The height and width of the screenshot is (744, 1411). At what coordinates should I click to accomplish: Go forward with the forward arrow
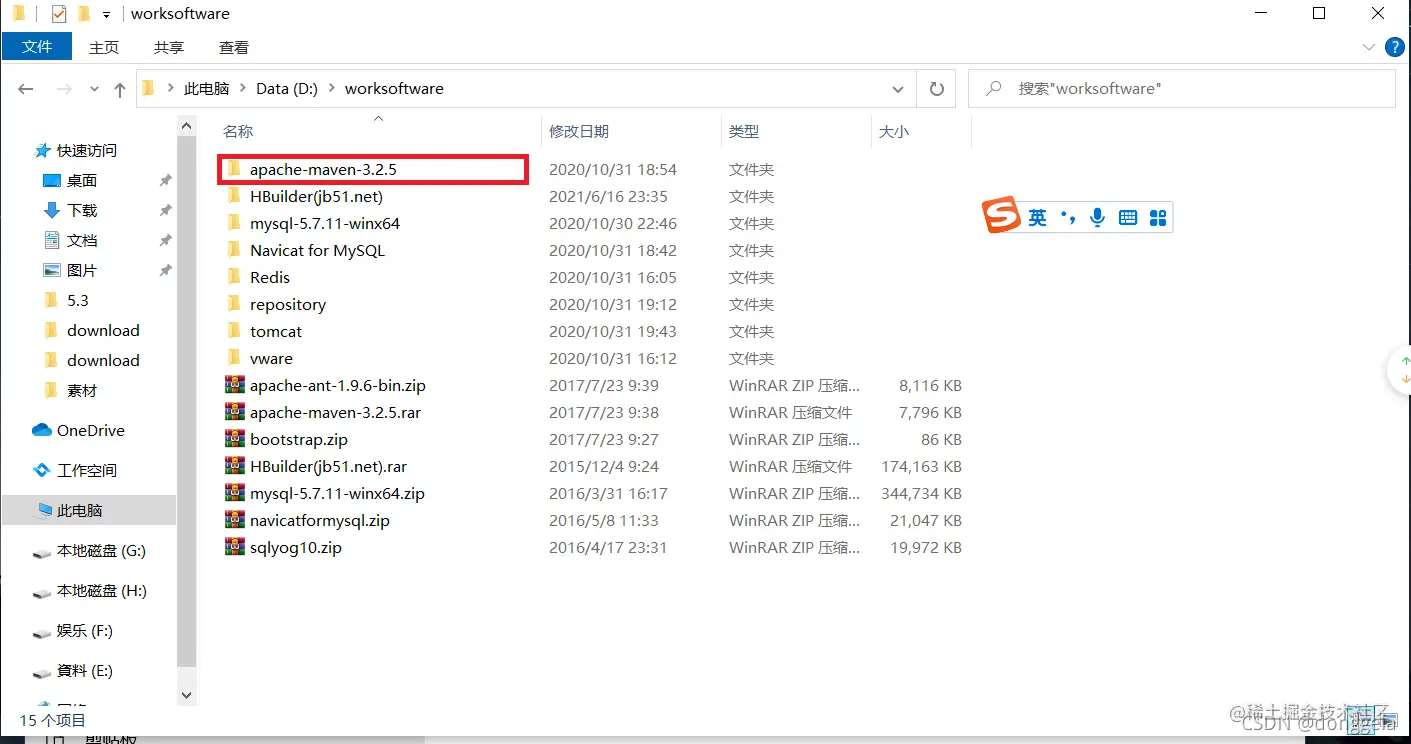[x=64, y=89]
